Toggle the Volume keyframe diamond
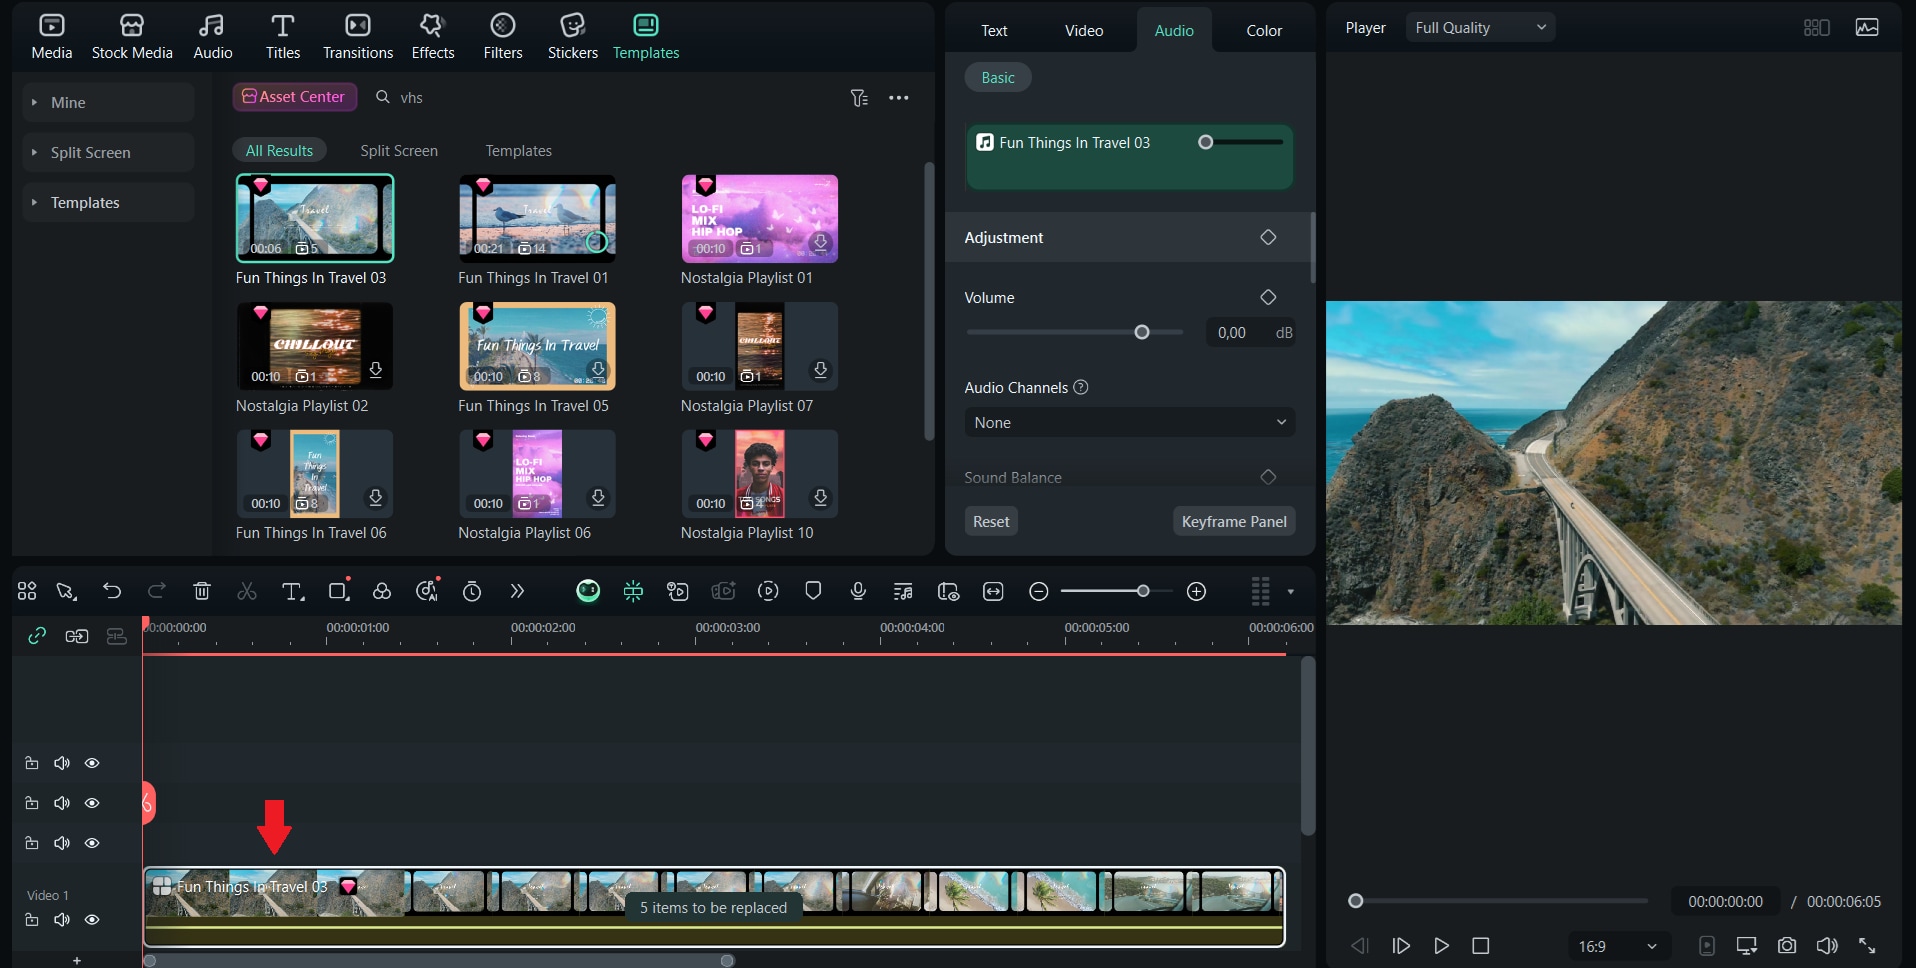 pos(1268,297)
